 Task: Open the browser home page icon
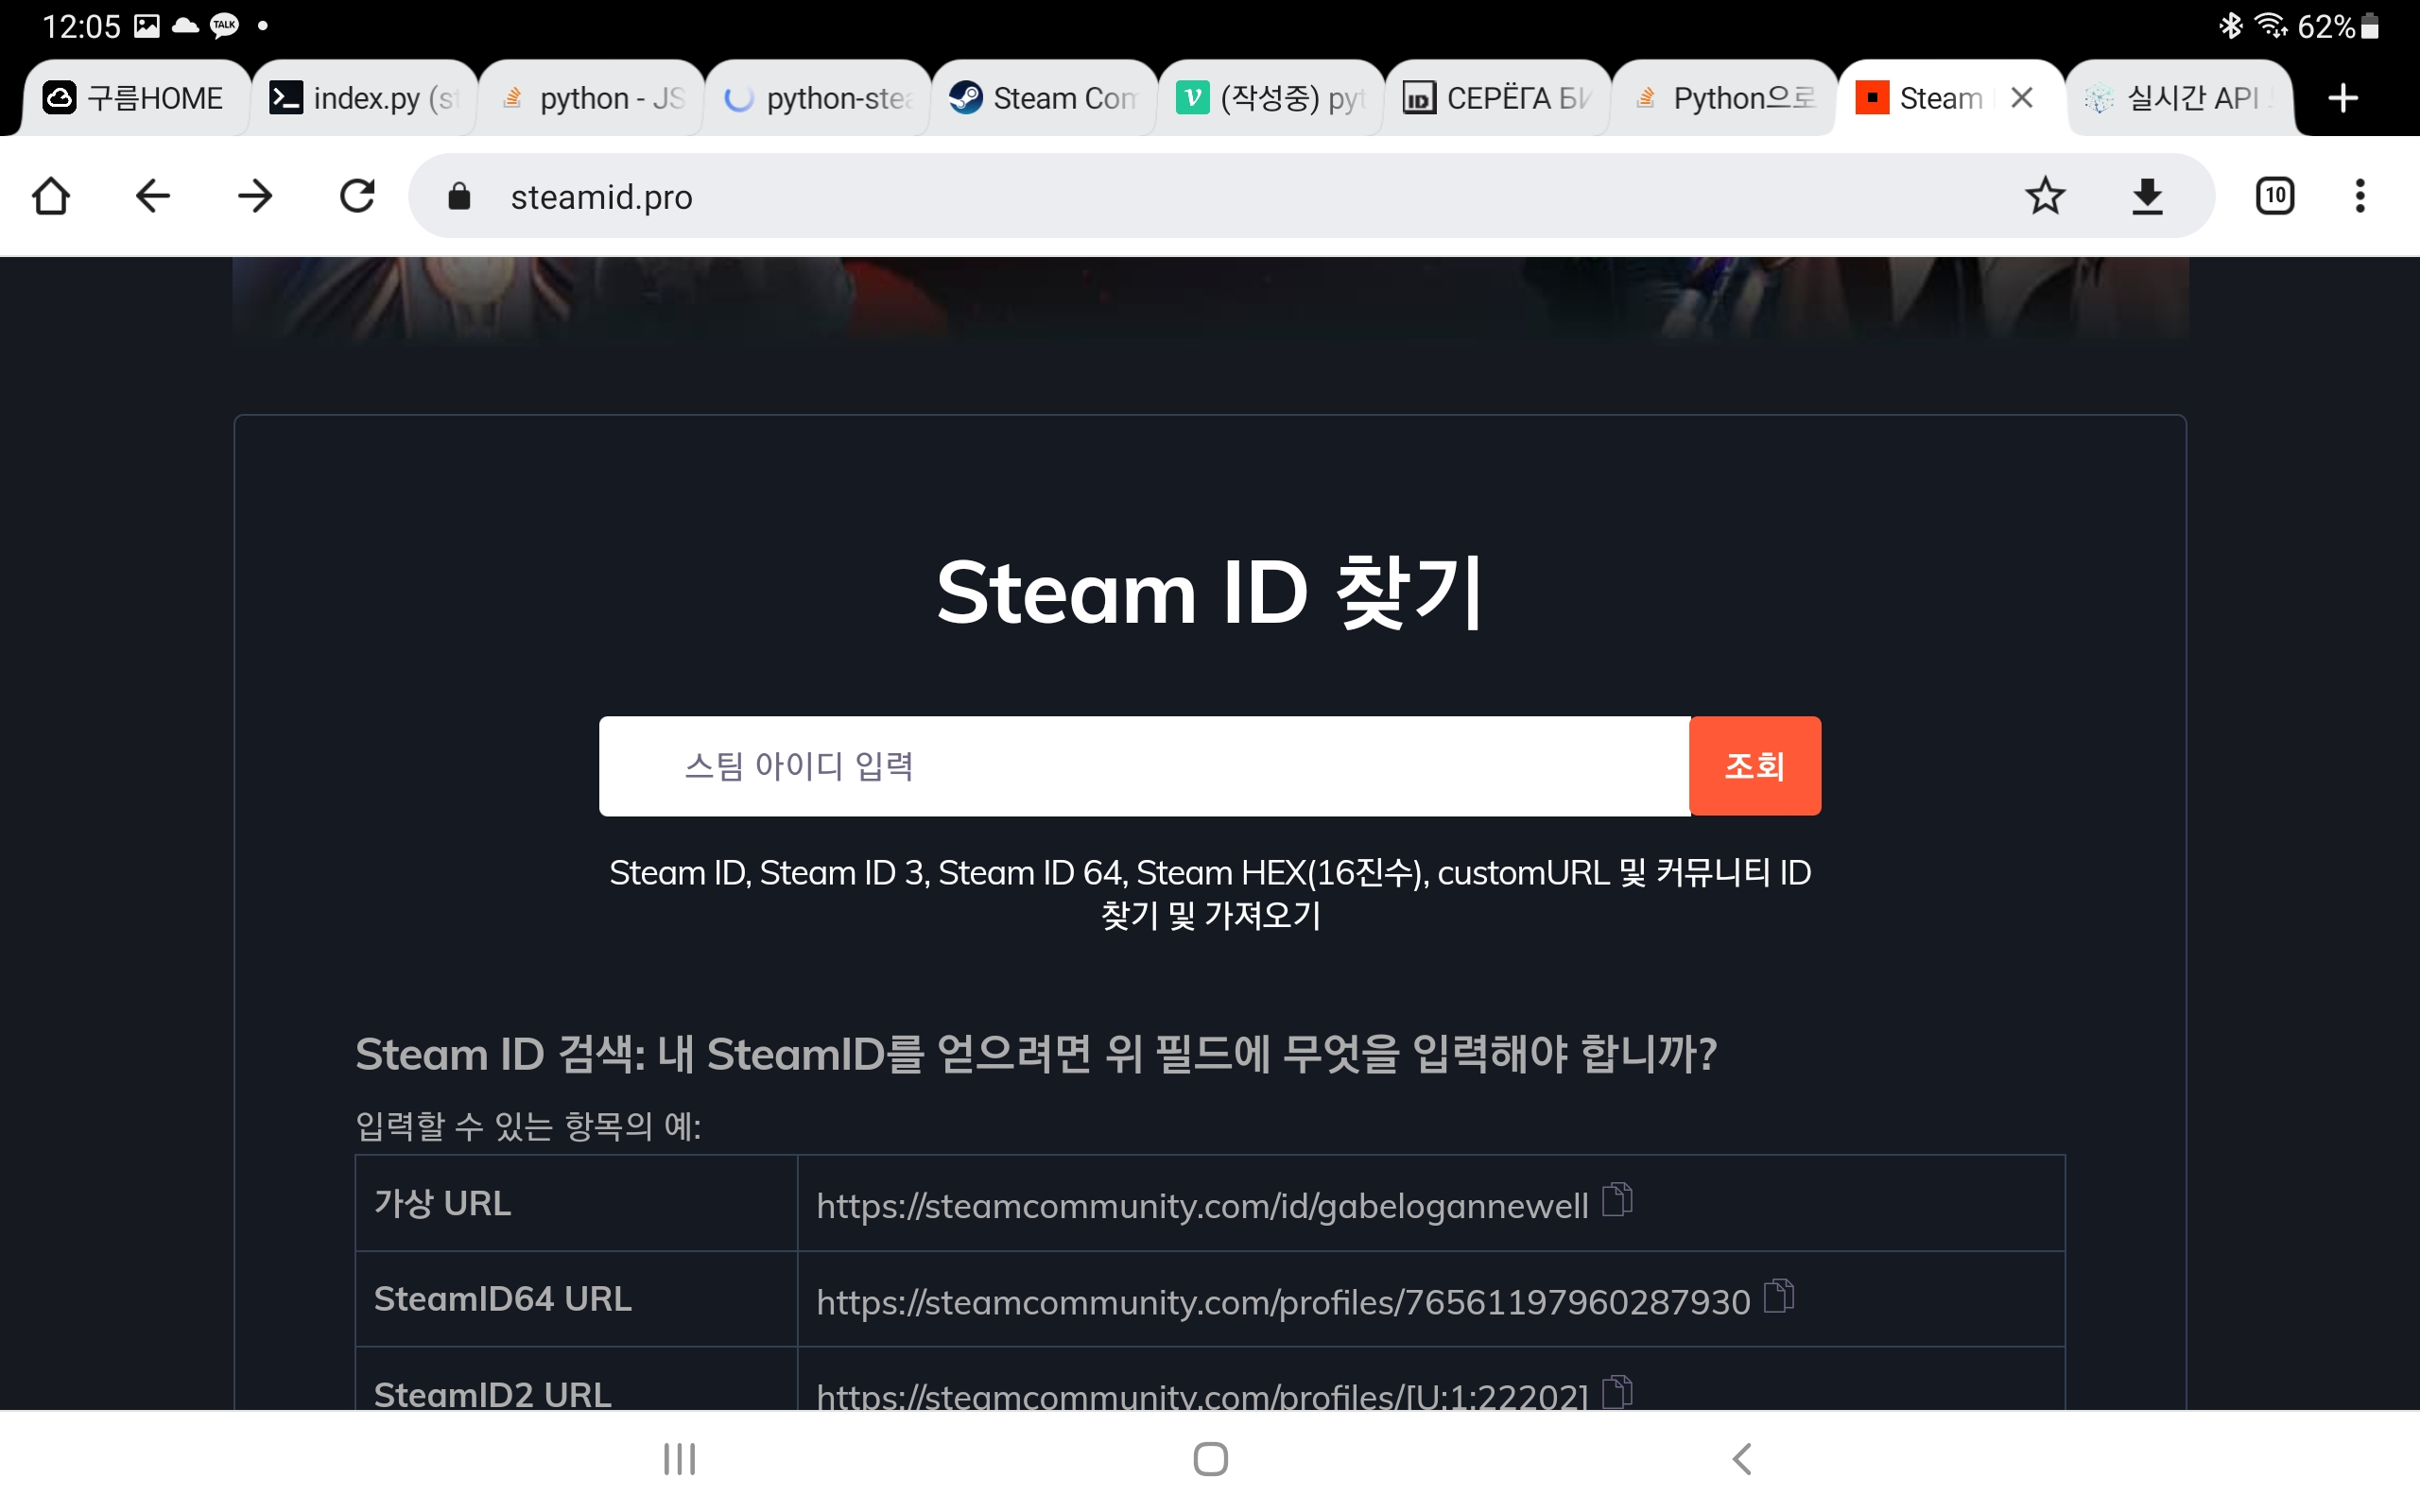point(51,196)
